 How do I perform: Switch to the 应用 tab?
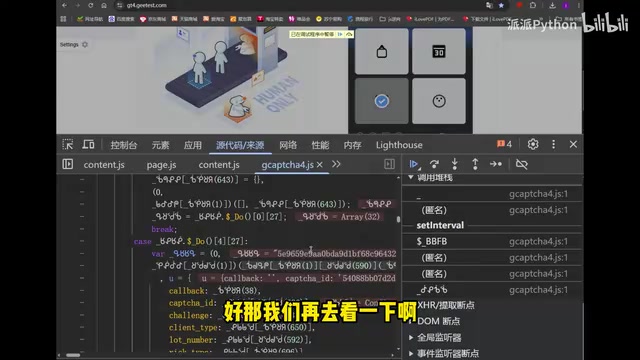pos(193,145)
